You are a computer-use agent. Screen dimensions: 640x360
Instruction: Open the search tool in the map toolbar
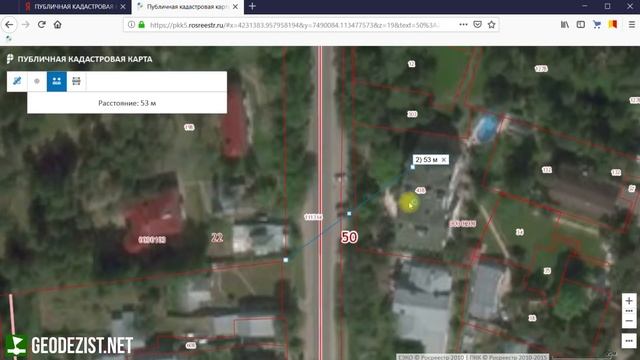click(17, 81)
